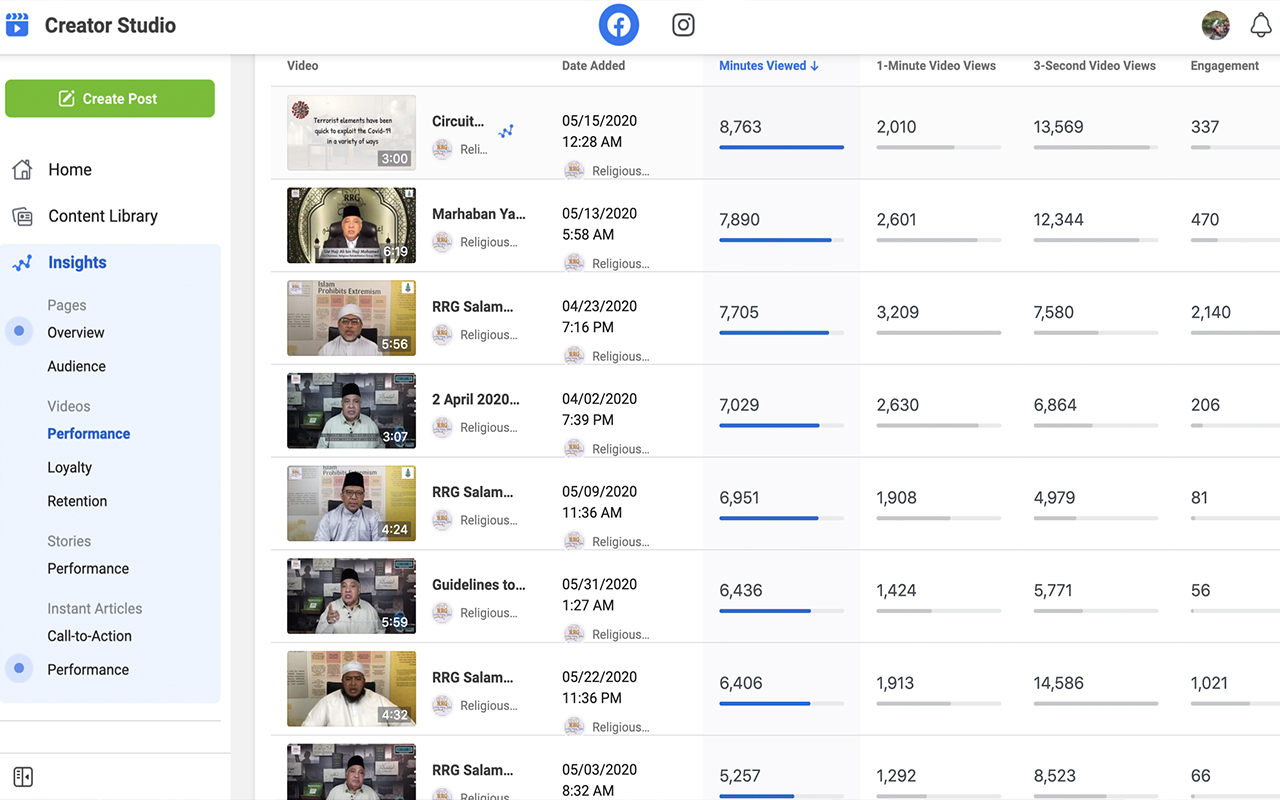Click the Home house icon
Image resolution: width=1280 pixels, height=800 pixels.
tap(22, 170)
